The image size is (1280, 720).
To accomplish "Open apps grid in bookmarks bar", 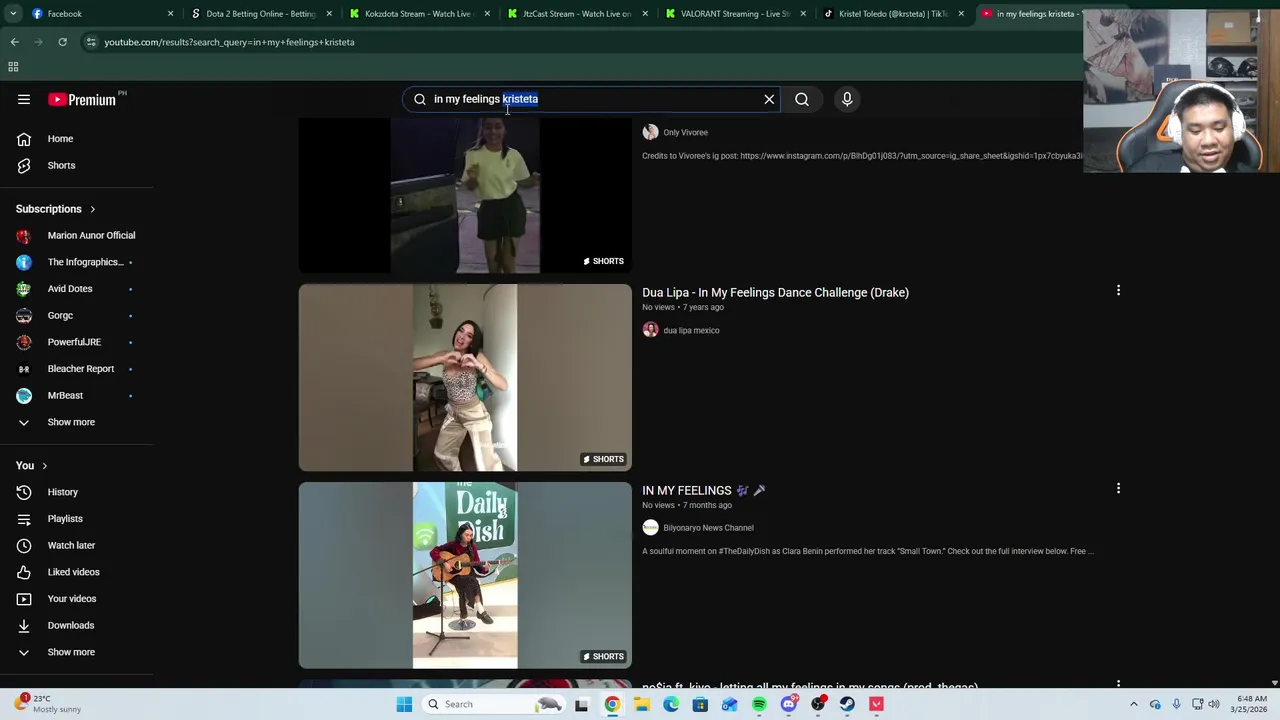I will [x=13, y=67].
